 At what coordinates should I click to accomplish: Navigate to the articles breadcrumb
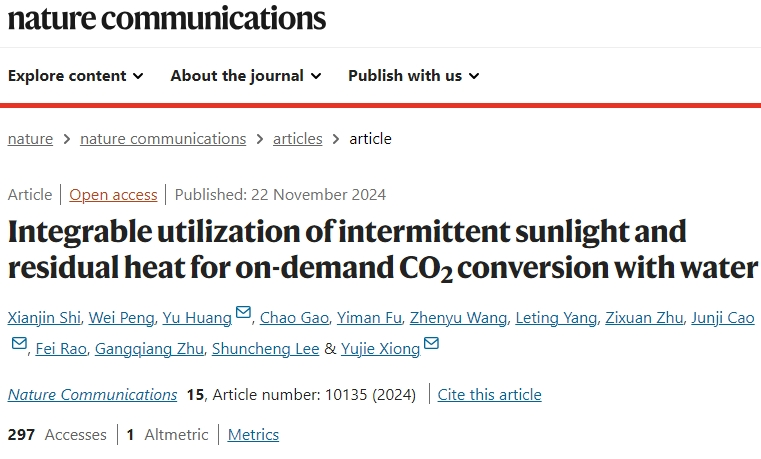point(298,139)
